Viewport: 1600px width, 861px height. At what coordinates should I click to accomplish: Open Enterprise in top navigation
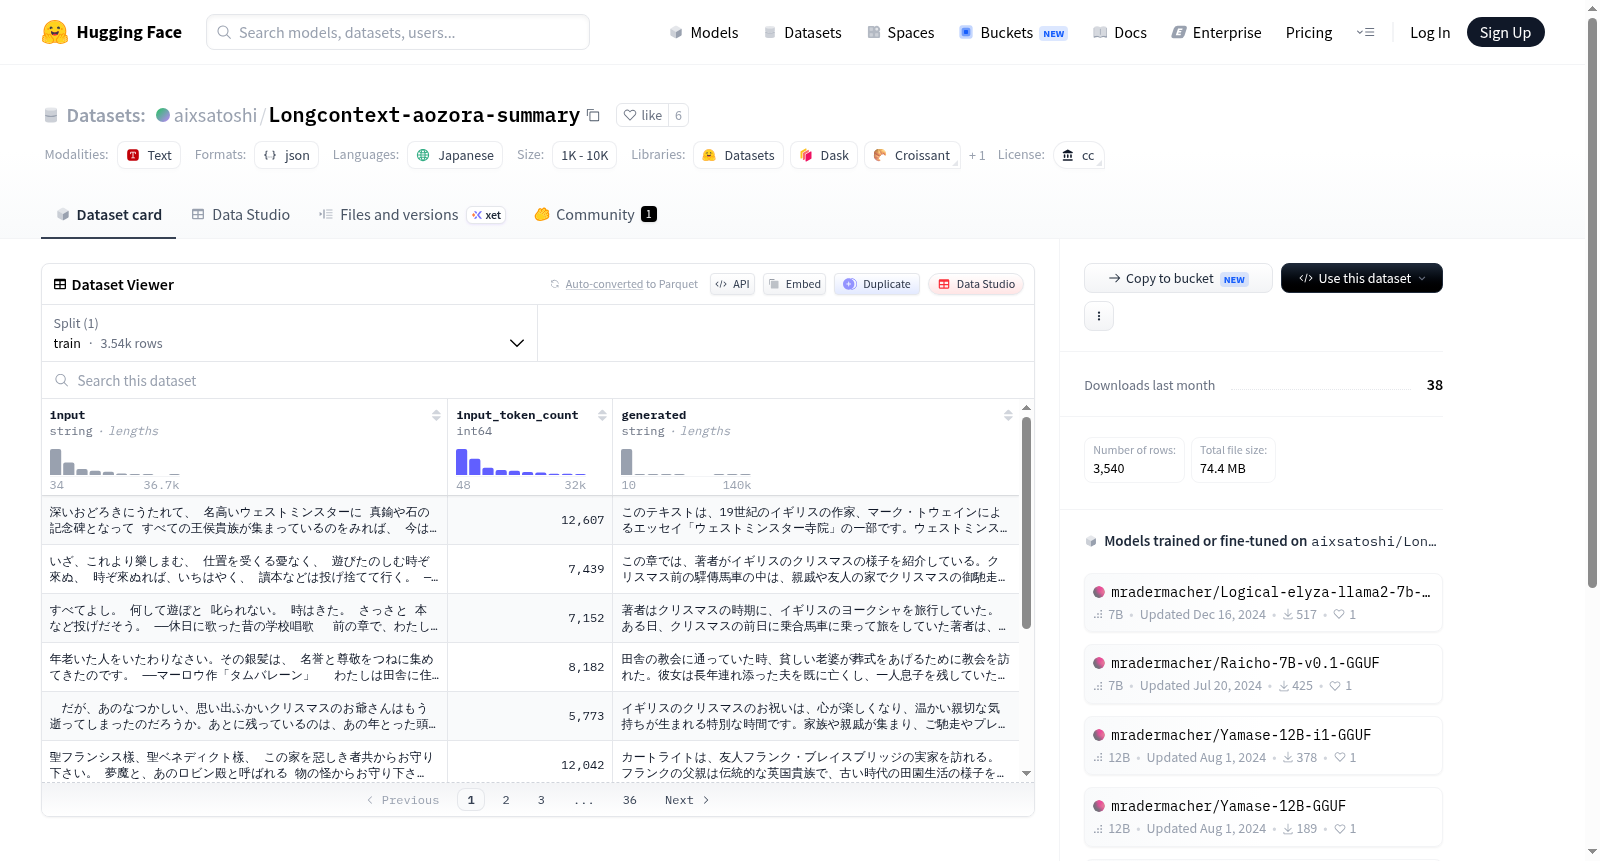(1216, 32)
